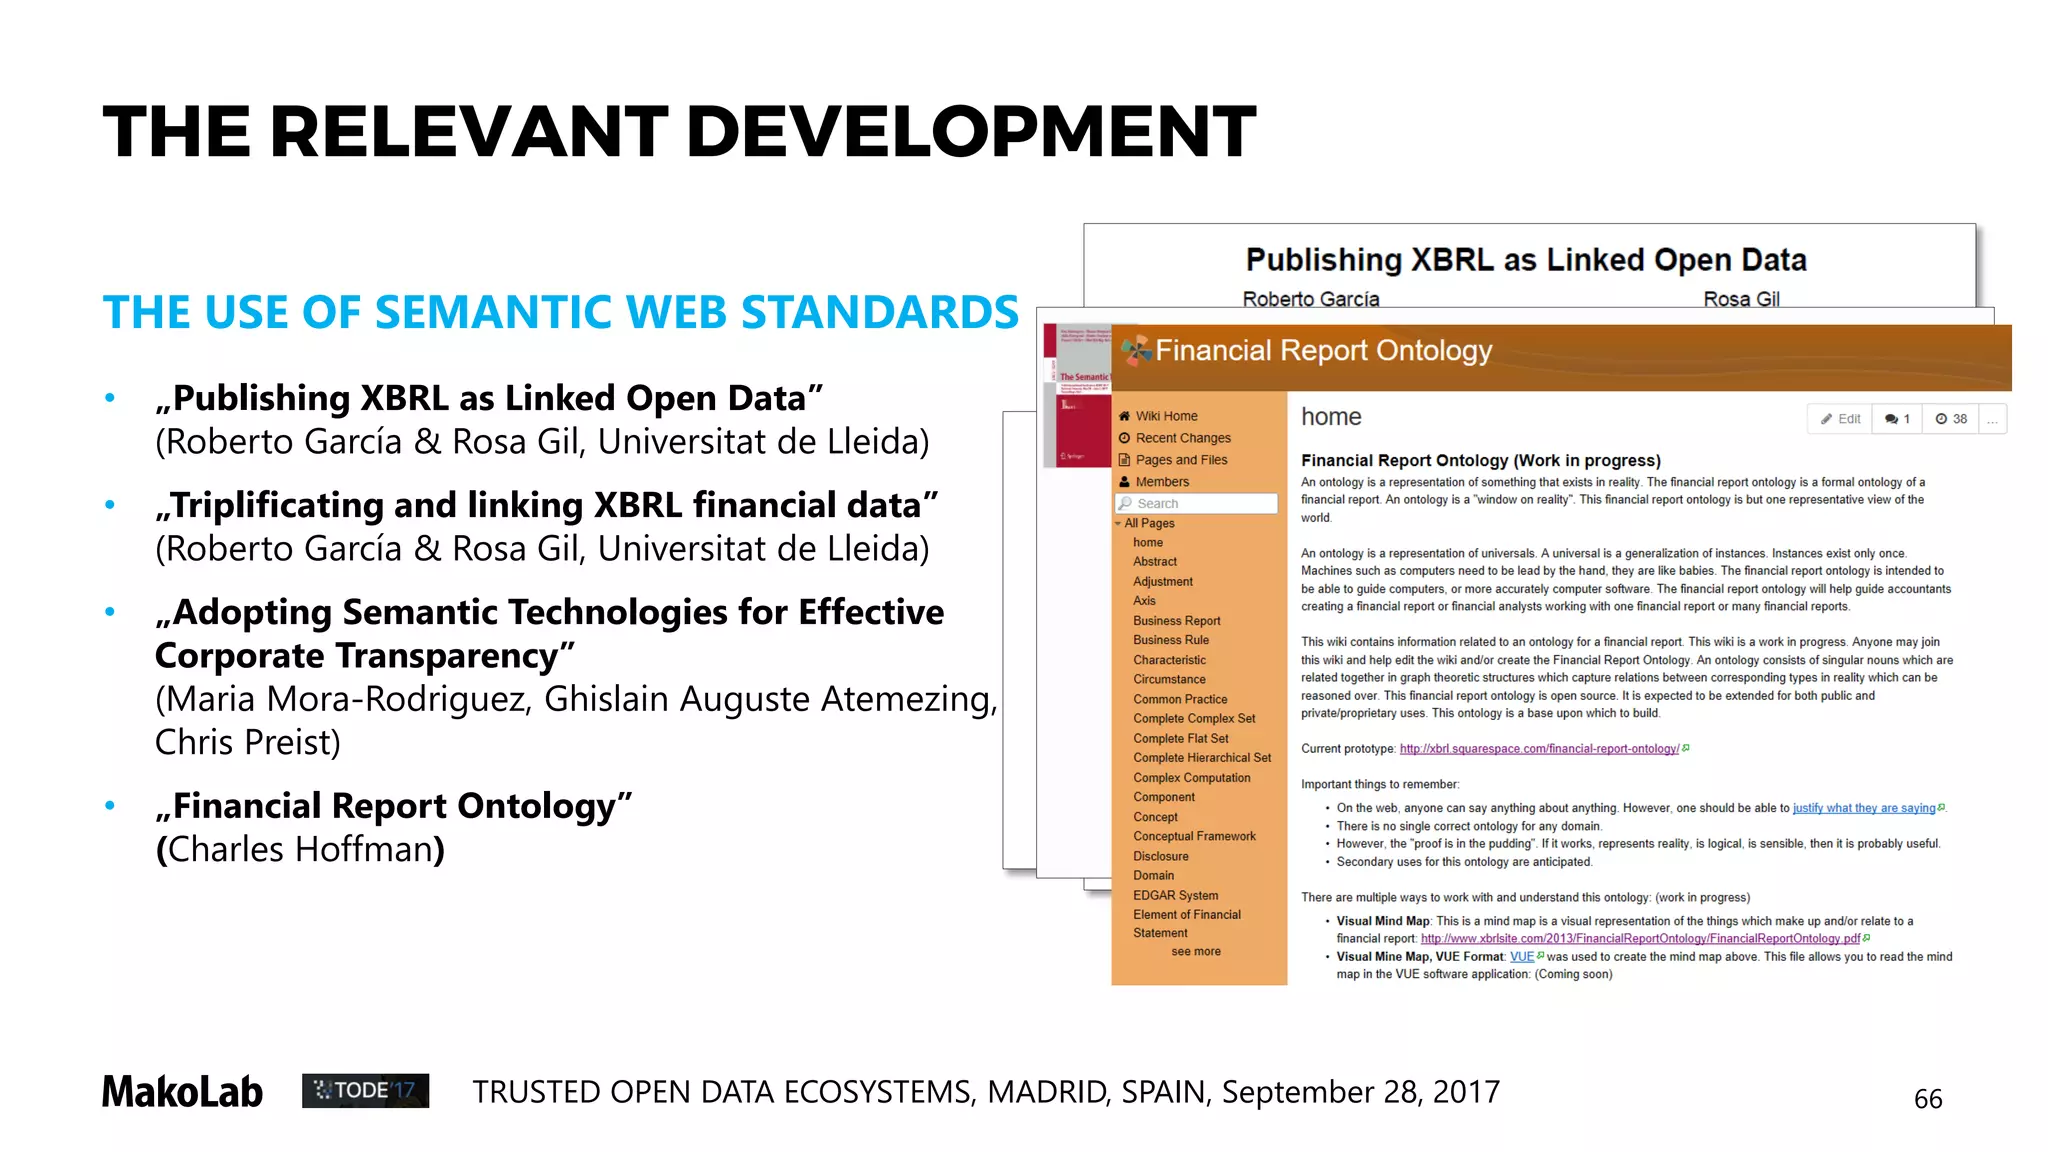The height and width of the screenshot is (1152, 2048).
Task: Open the Concept page link
Action: click(x=1155, y=817)
